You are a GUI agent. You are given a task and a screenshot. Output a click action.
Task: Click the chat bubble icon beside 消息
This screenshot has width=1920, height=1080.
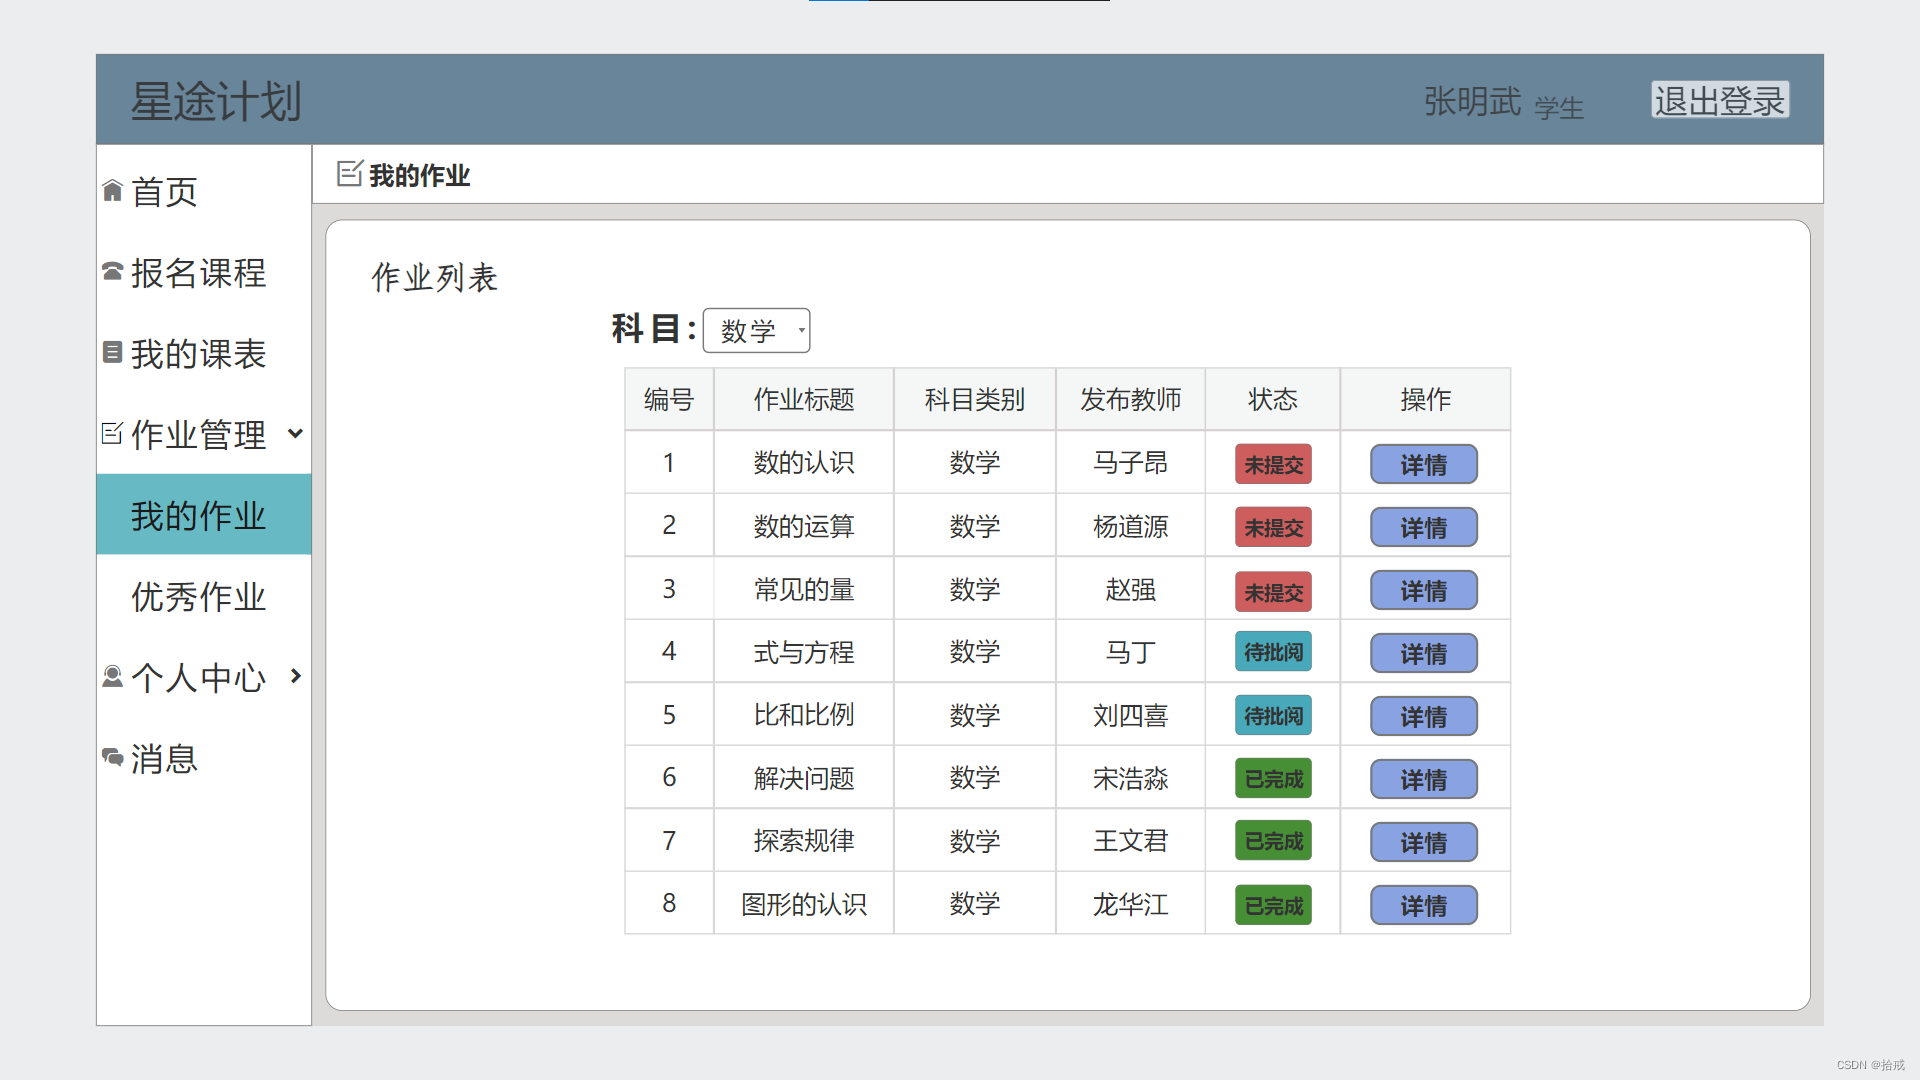coord(112,757)
